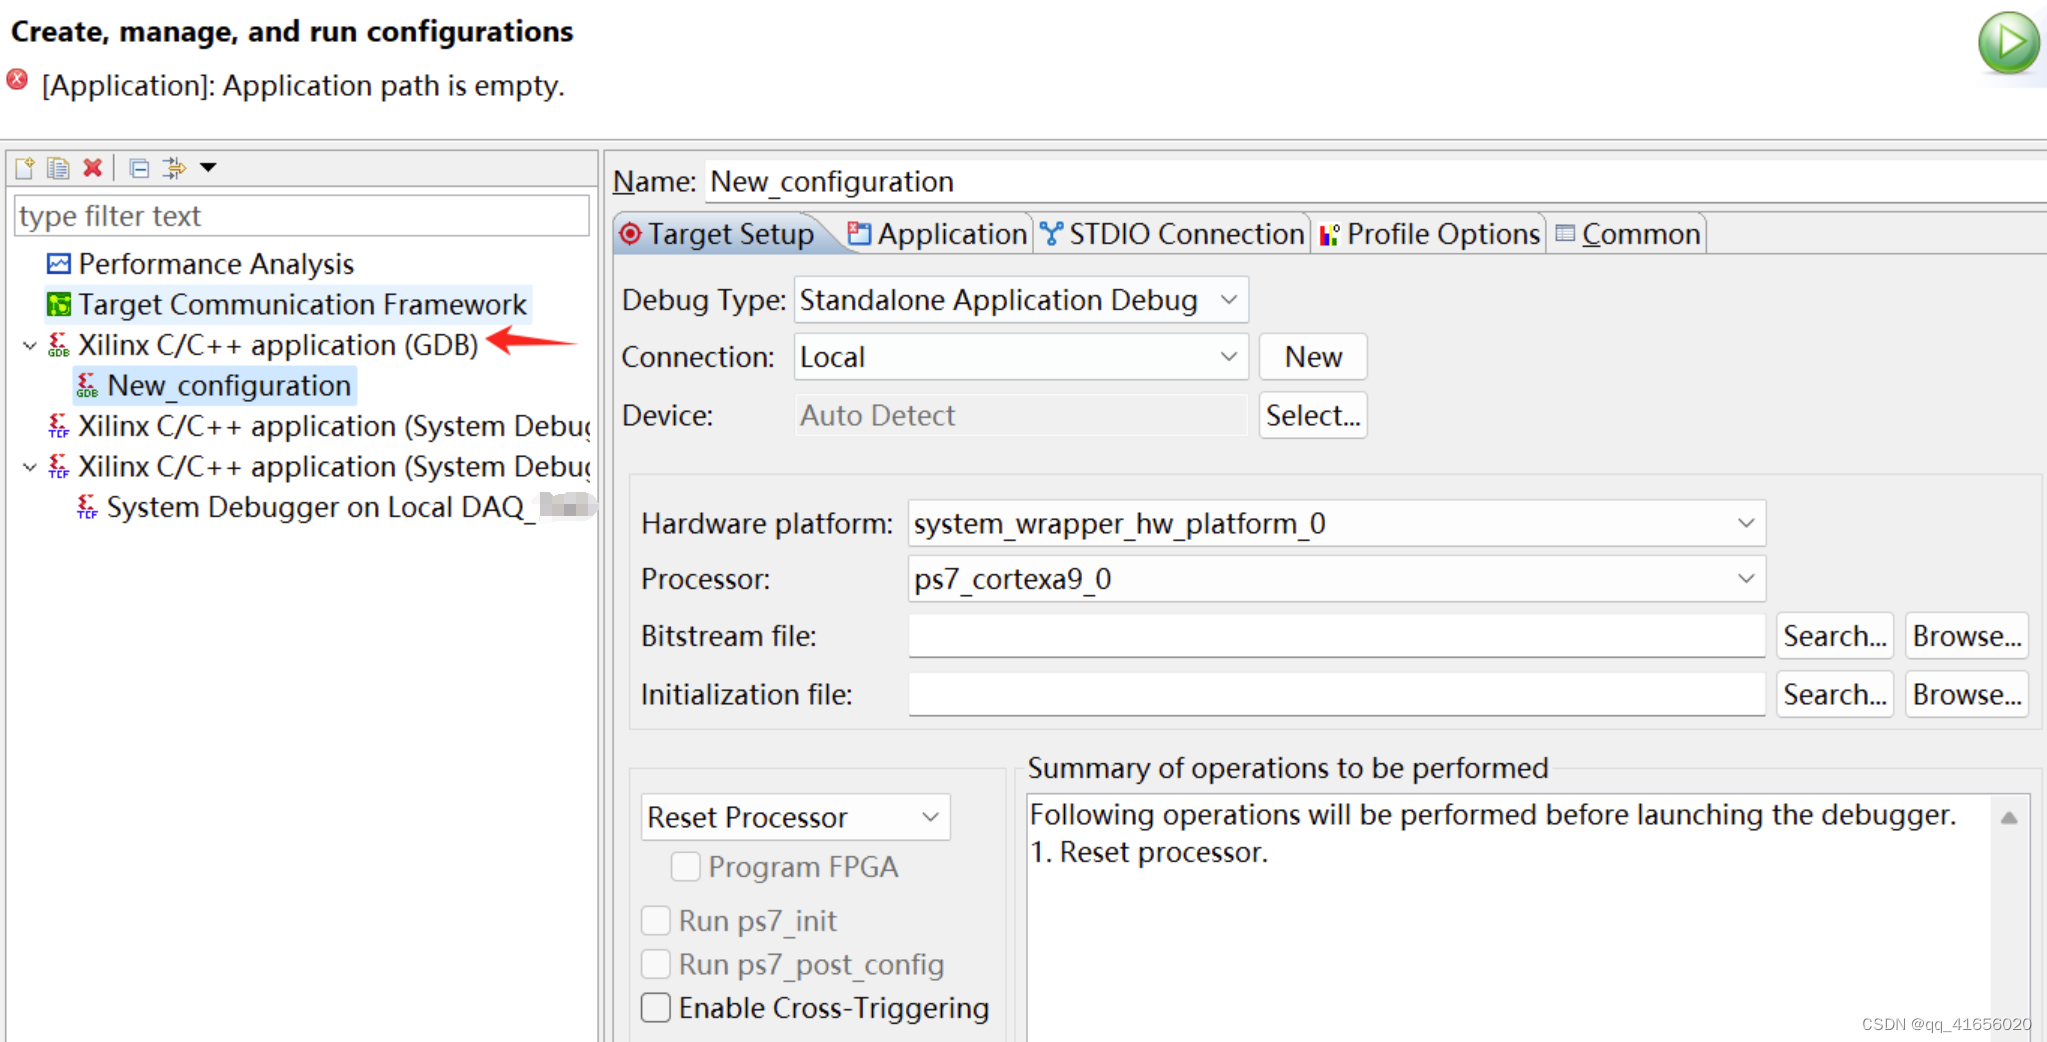2047x1042 pixels.
Task: Collapse the Xilinx C/C++ application (GDB) node
Action: (x=28, y=345)
